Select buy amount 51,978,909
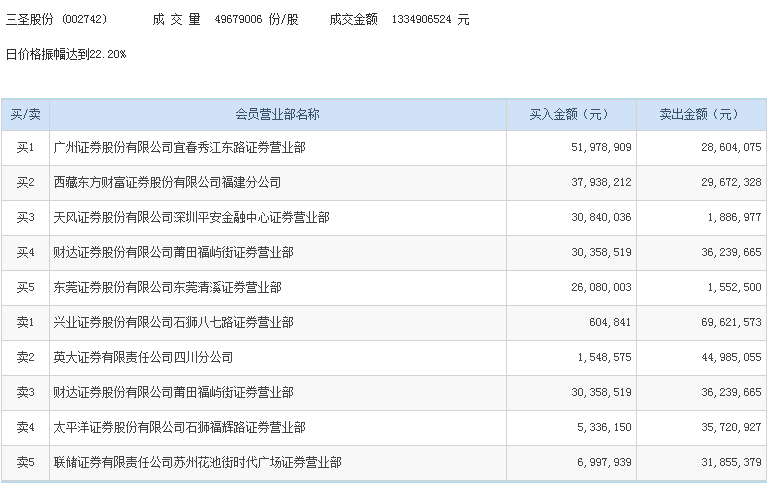 click(601, 147)
